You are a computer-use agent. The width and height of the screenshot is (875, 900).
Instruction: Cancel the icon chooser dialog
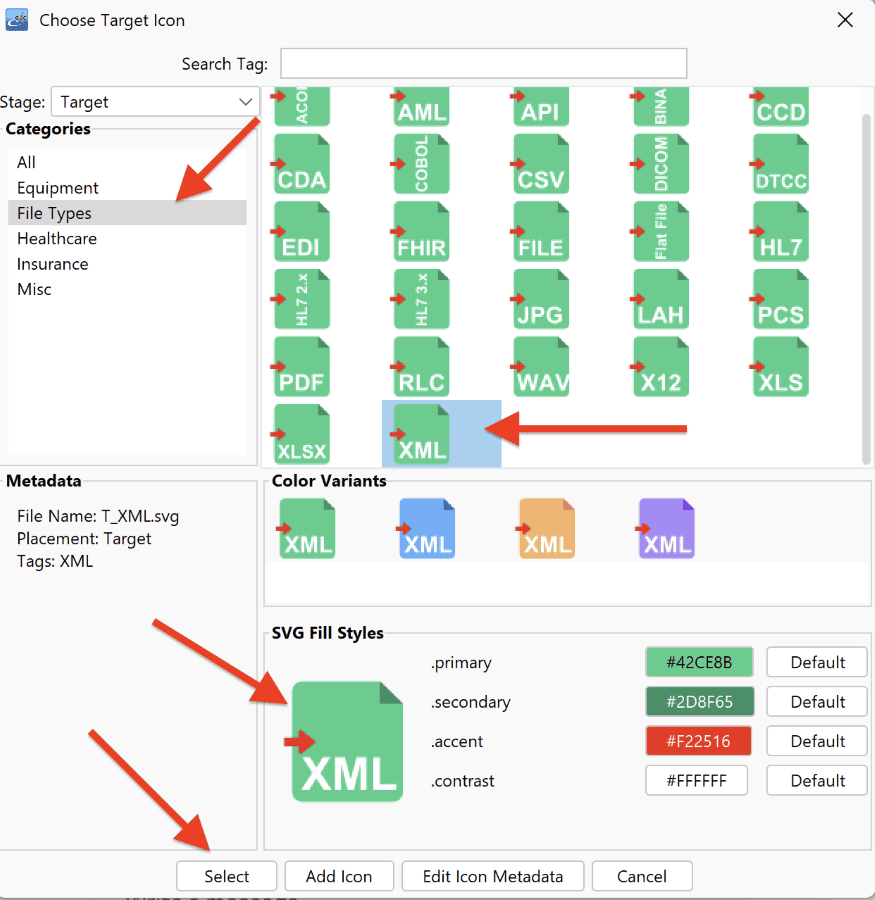click(x=642, y=876)
